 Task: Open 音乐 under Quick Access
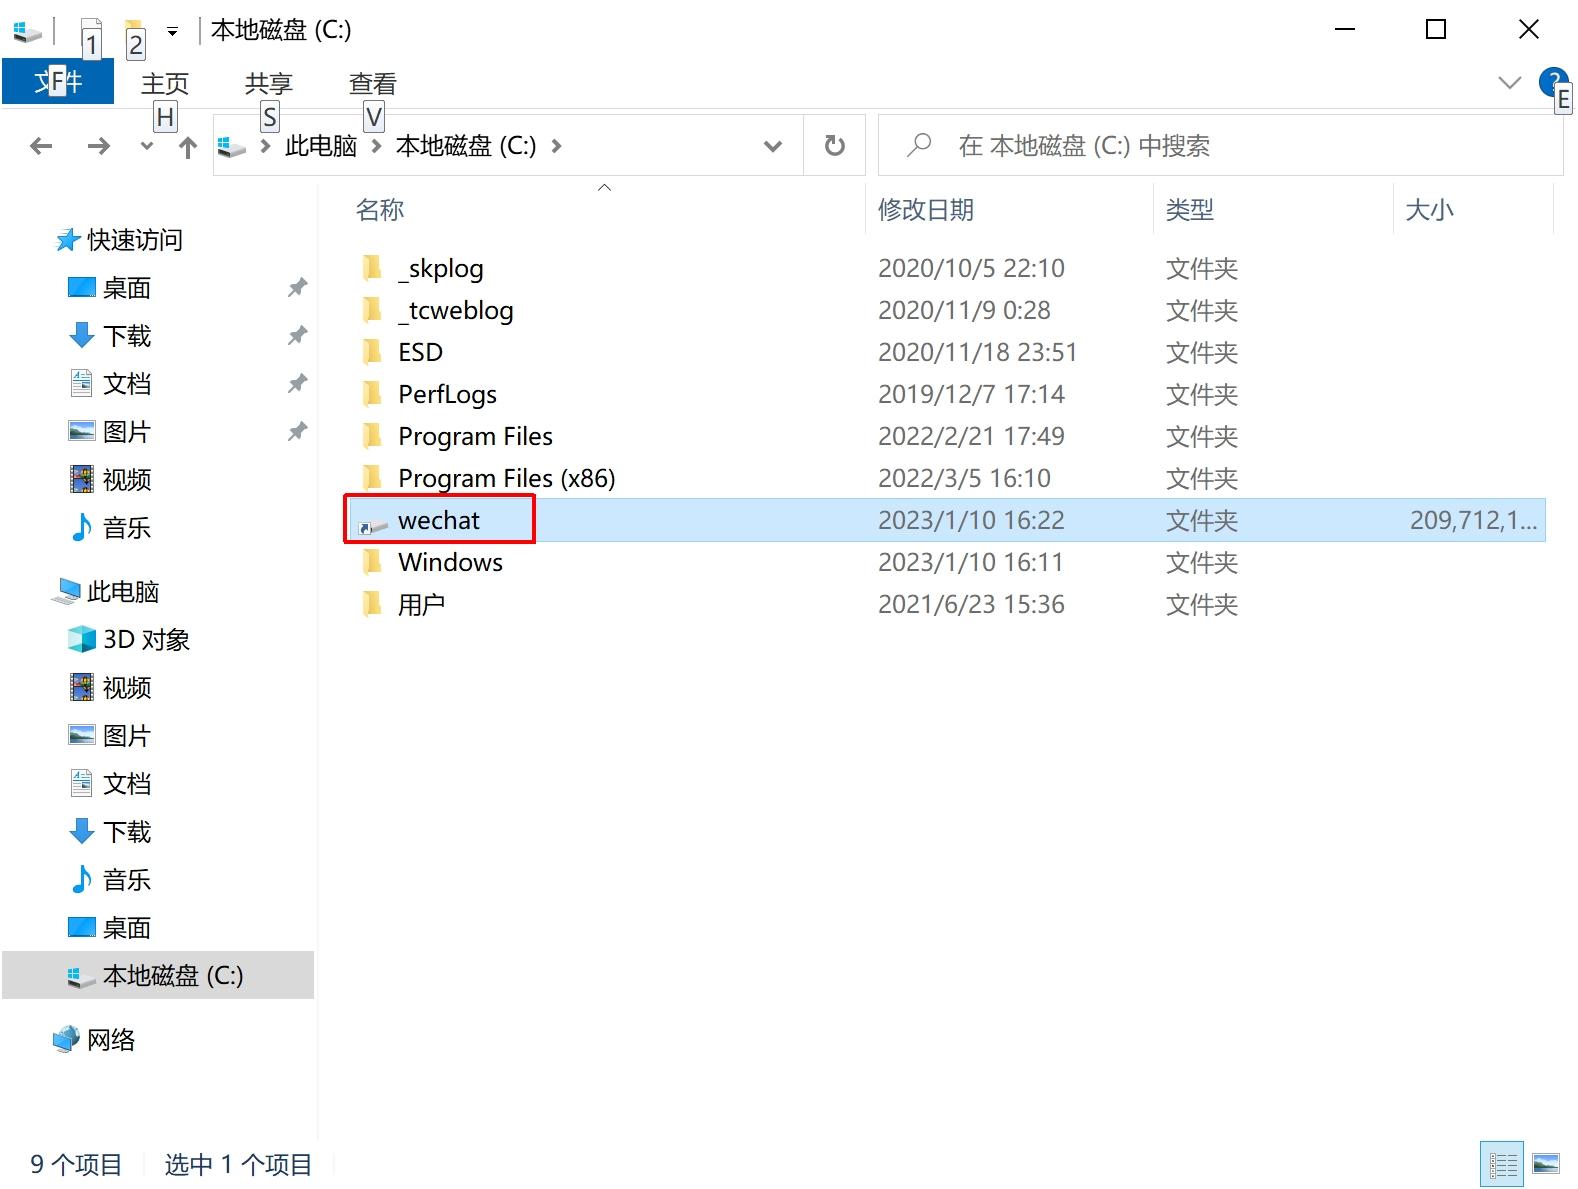click(126, 528)
